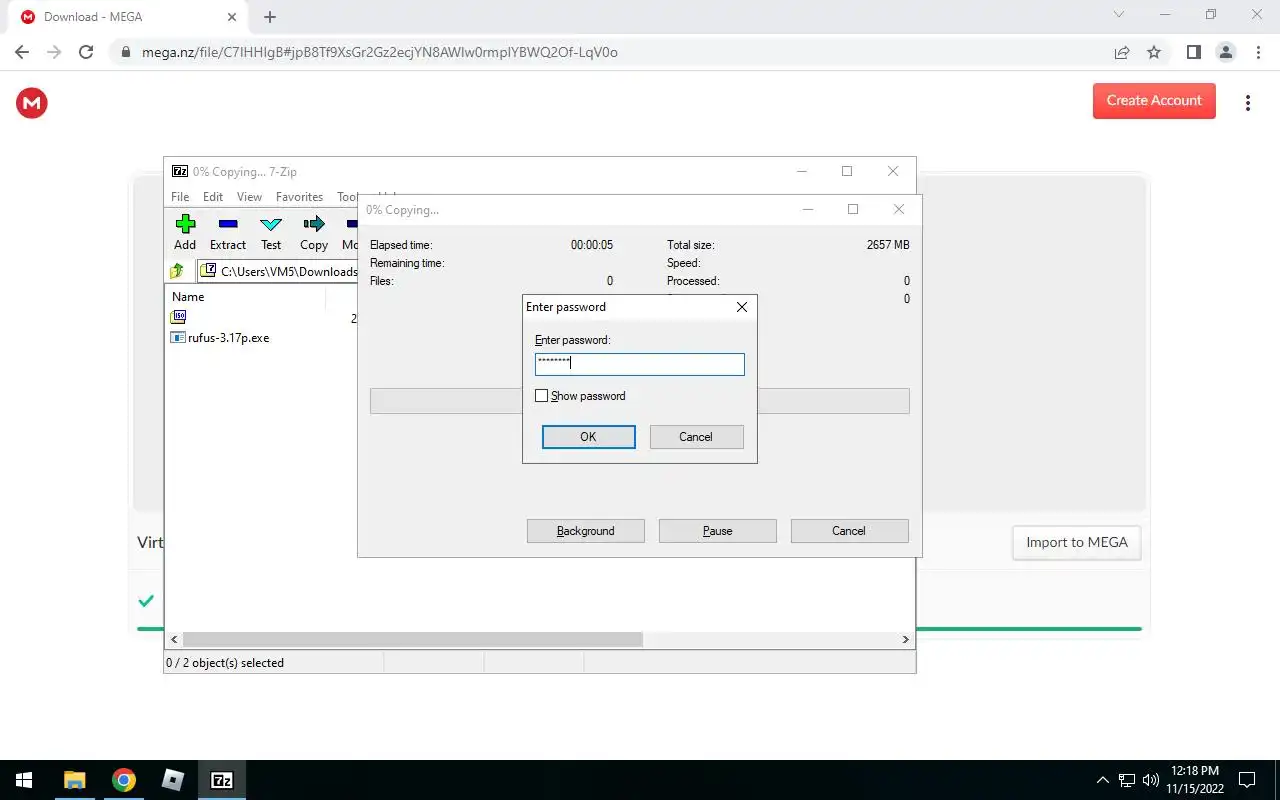Click the copying progress bar

coord(640,401)
